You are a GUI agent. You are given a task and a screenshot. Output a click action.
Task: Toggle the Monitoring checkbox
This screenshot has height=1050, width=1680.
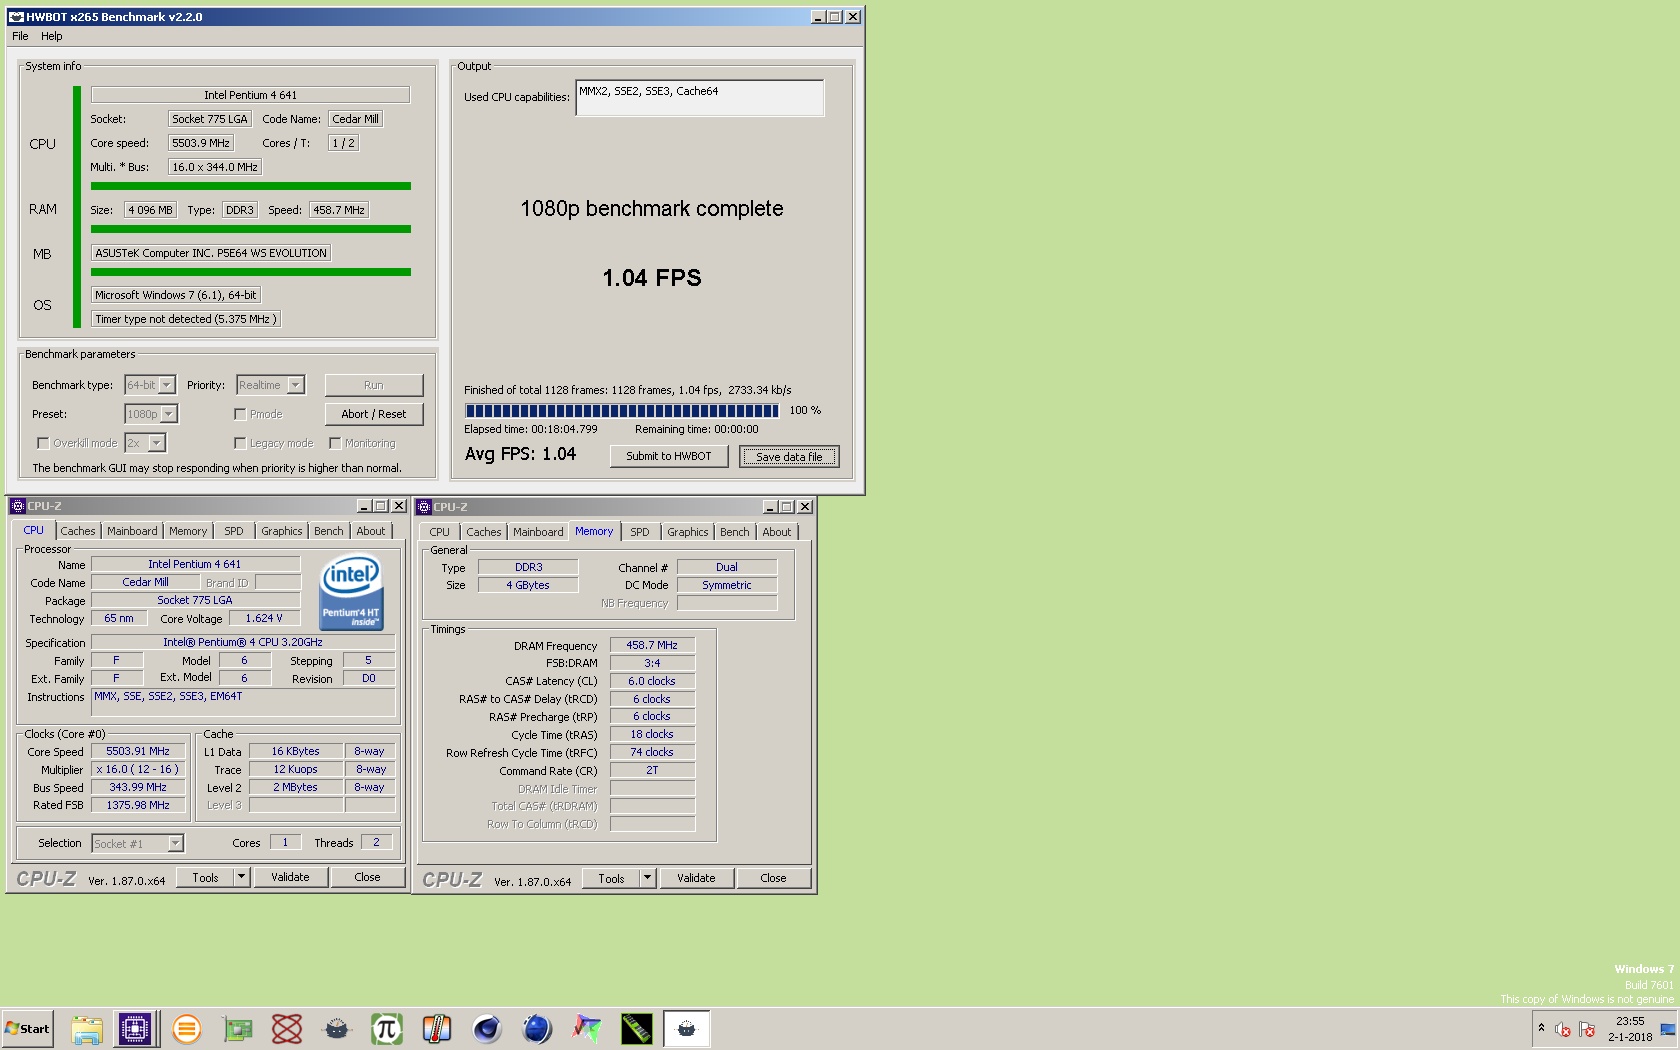click(x=335, y=443)
